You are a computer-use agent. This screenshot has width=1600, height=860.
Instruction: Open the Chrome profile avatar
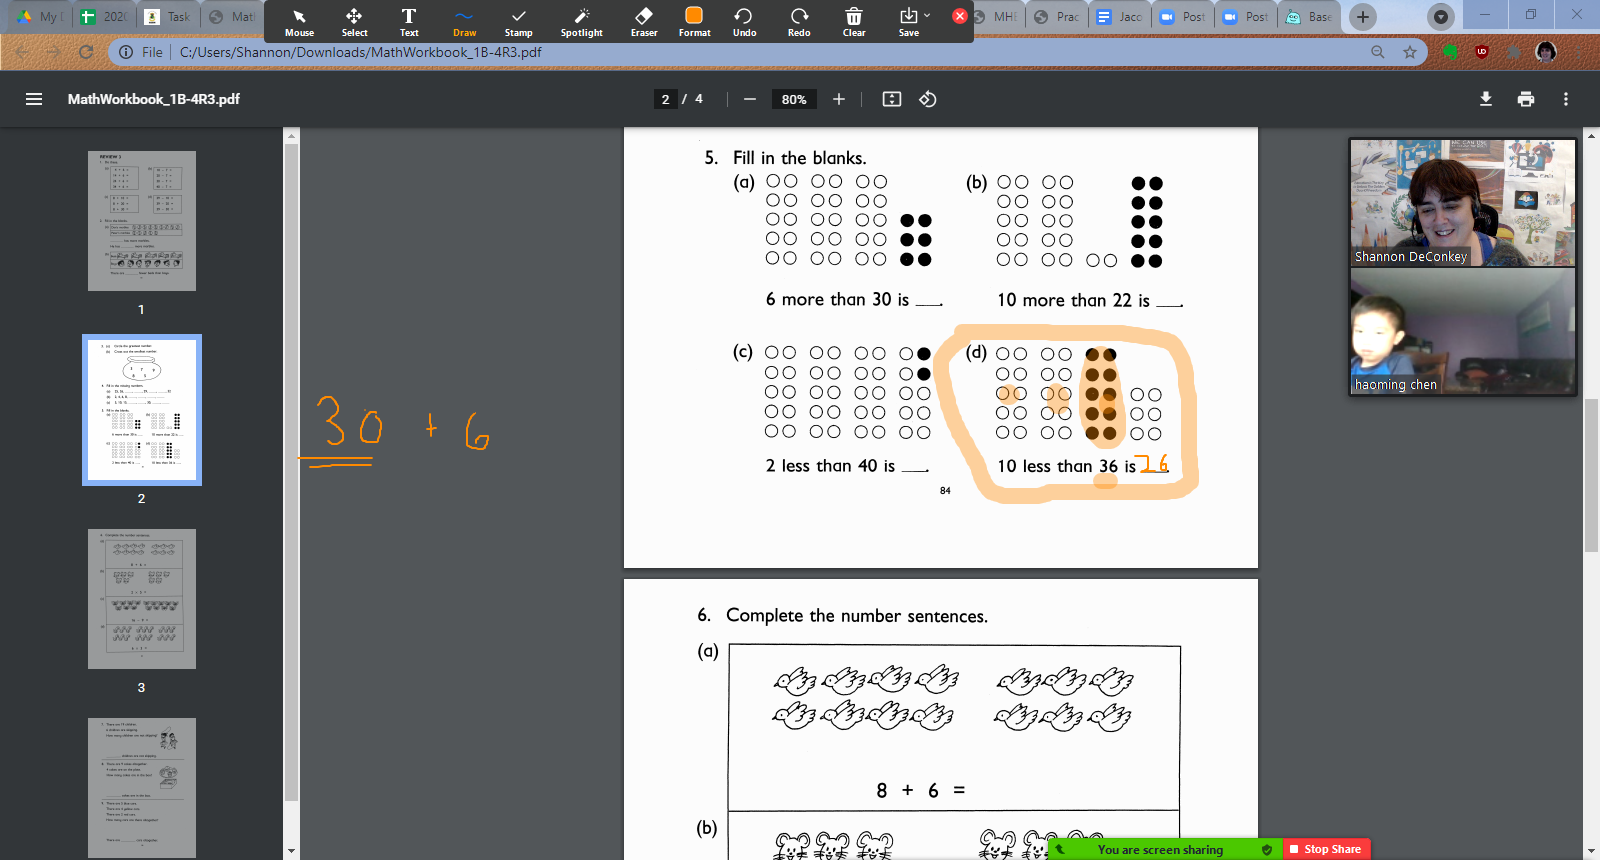coord(1546,52)
